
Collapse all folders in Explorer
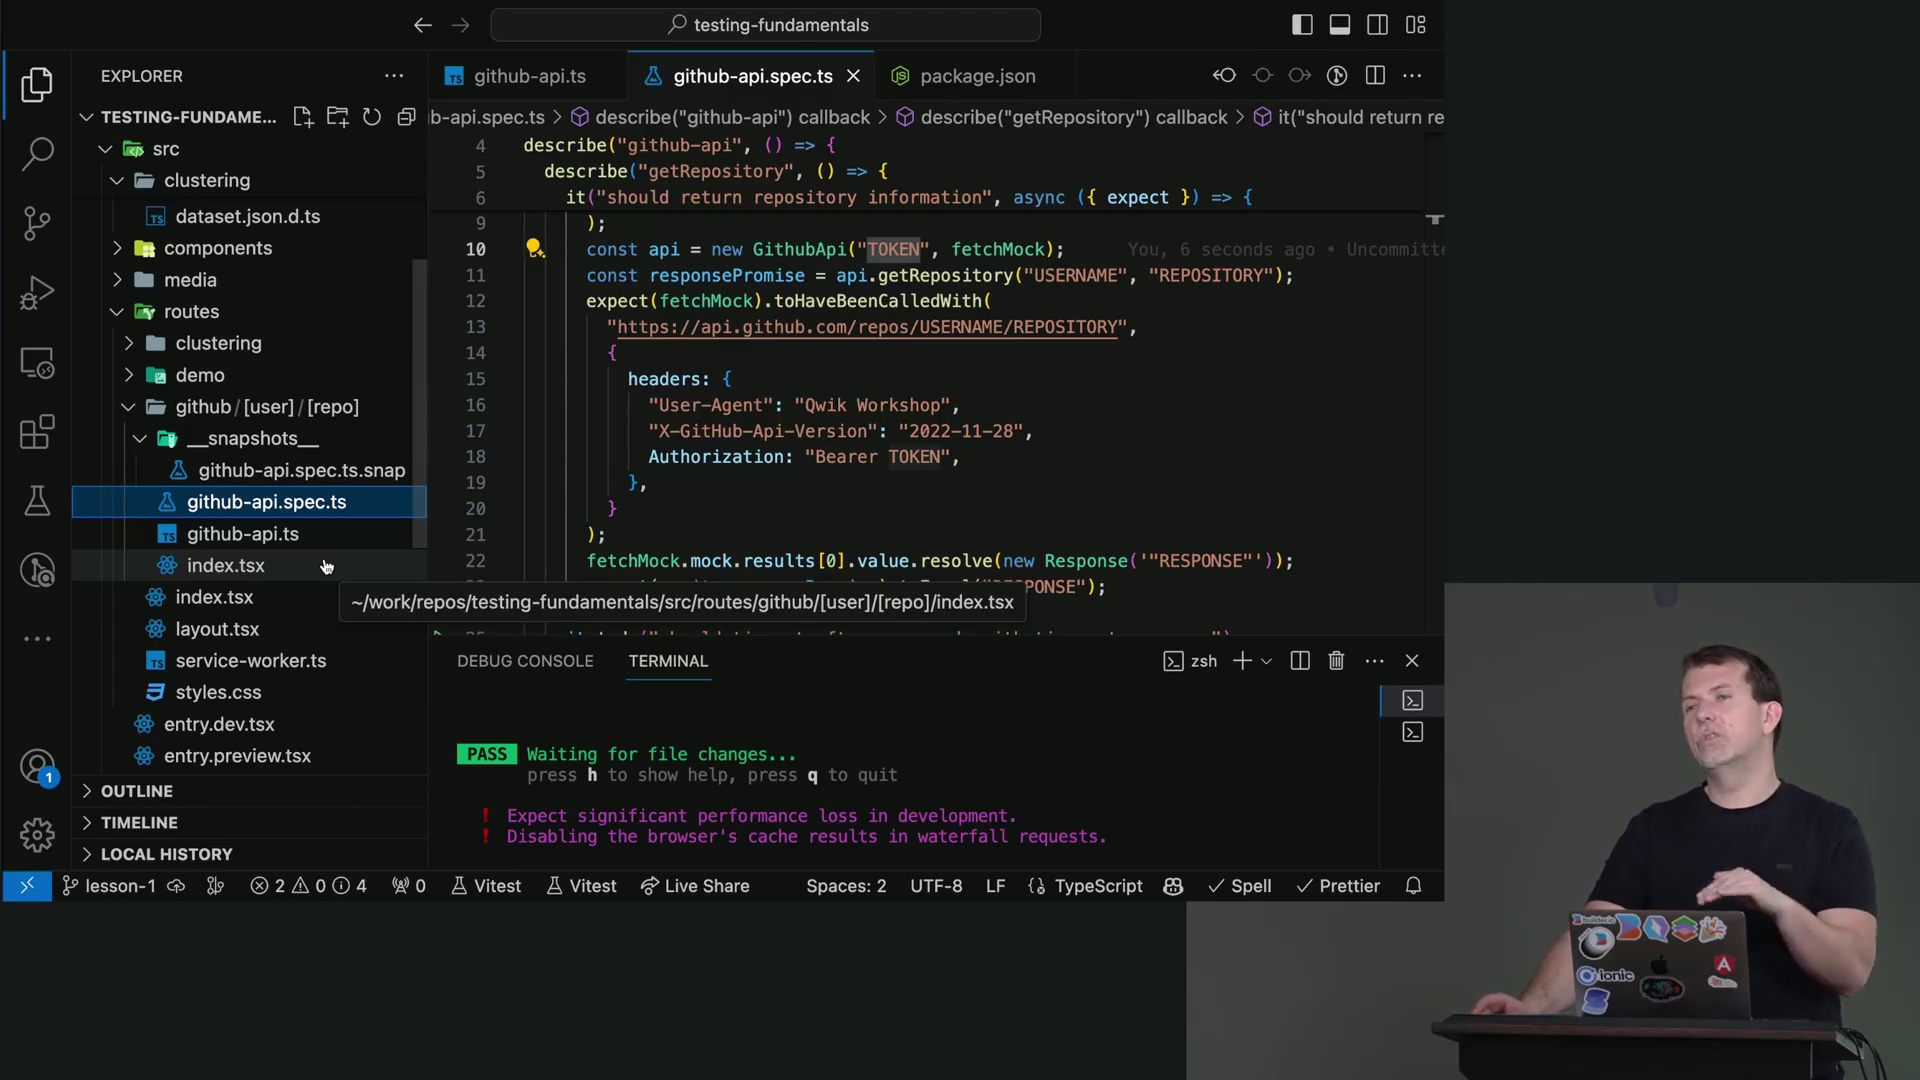406,117
